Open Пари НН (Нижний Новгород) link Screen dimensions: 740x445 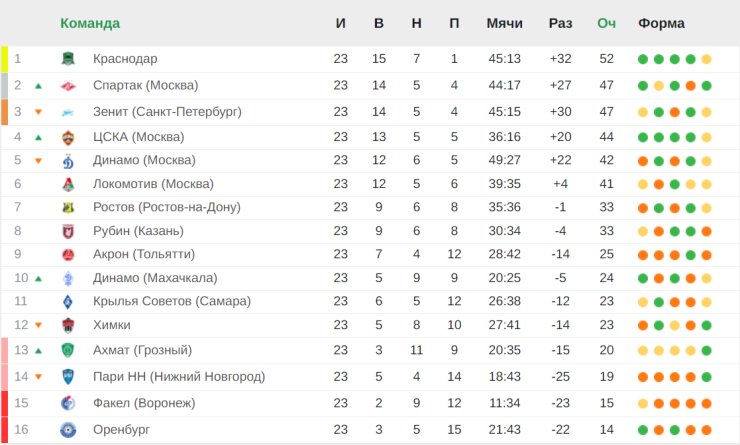(x=179, y=376)
